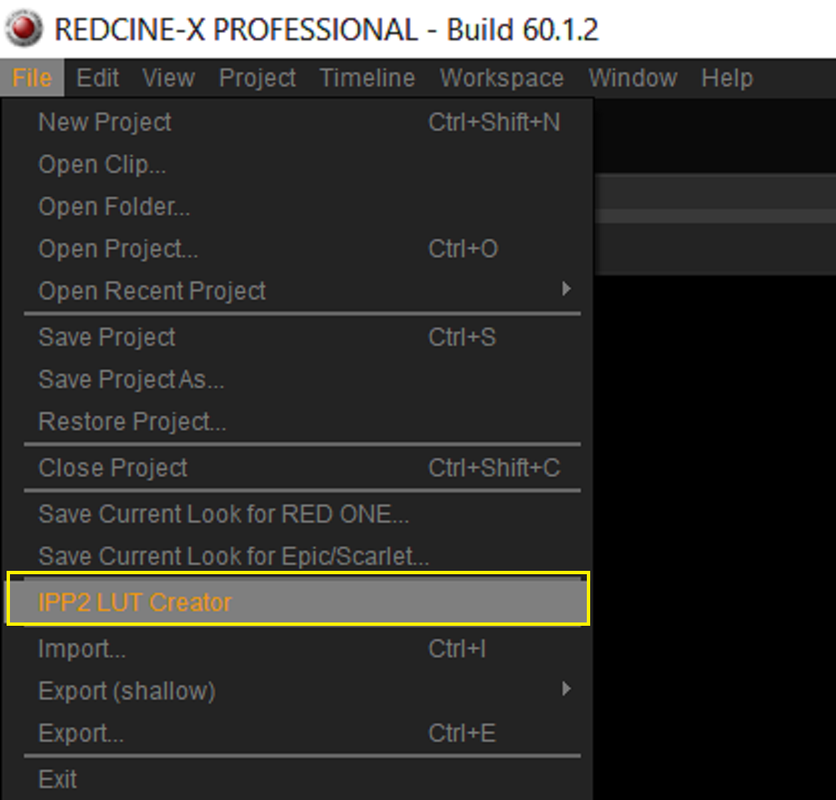
Task: Choose Open Project... menu entry
Action: click(299, 249)
